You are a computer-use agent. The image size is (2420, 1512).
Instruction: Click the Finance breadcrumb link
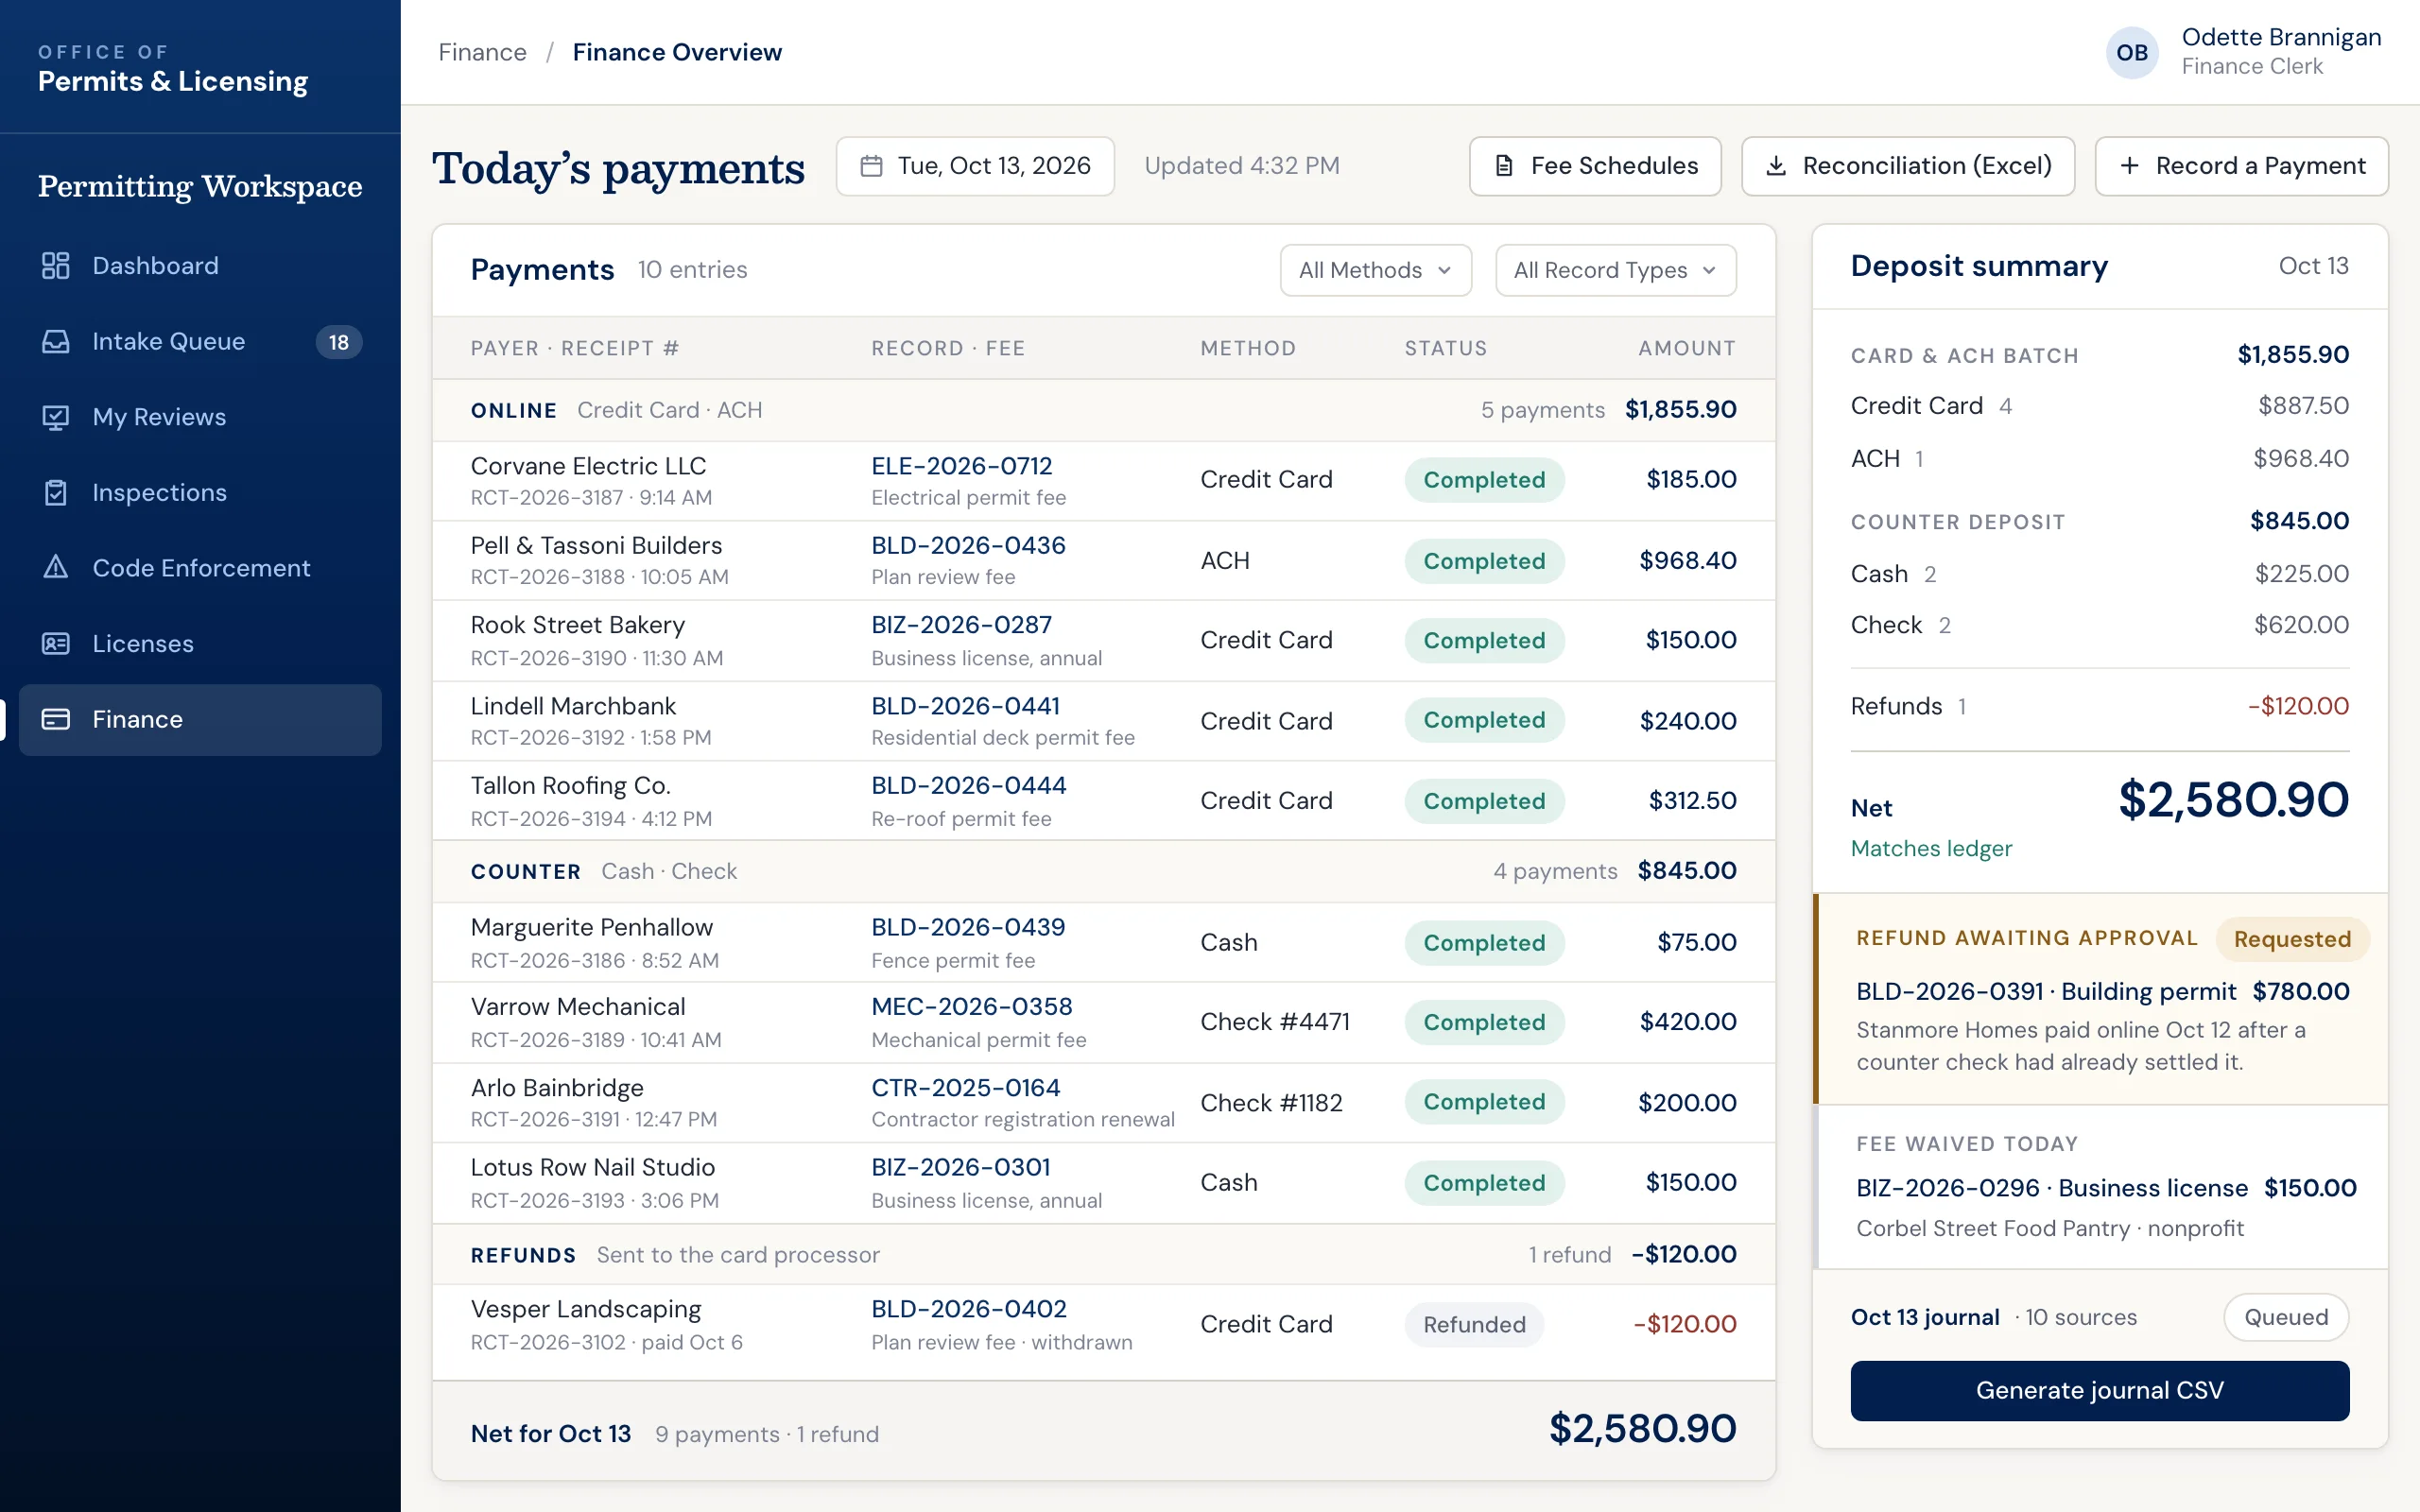pos(482,52)
